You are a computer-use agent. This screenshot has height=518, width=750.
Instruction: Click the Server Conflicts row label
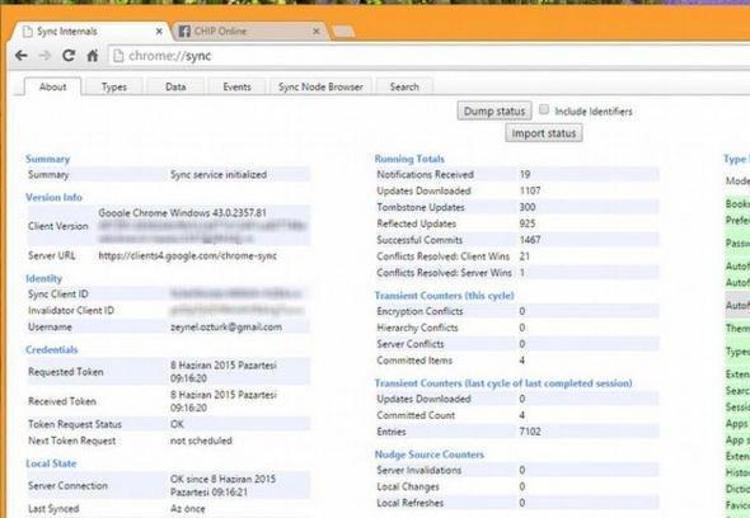pos(410,344)
